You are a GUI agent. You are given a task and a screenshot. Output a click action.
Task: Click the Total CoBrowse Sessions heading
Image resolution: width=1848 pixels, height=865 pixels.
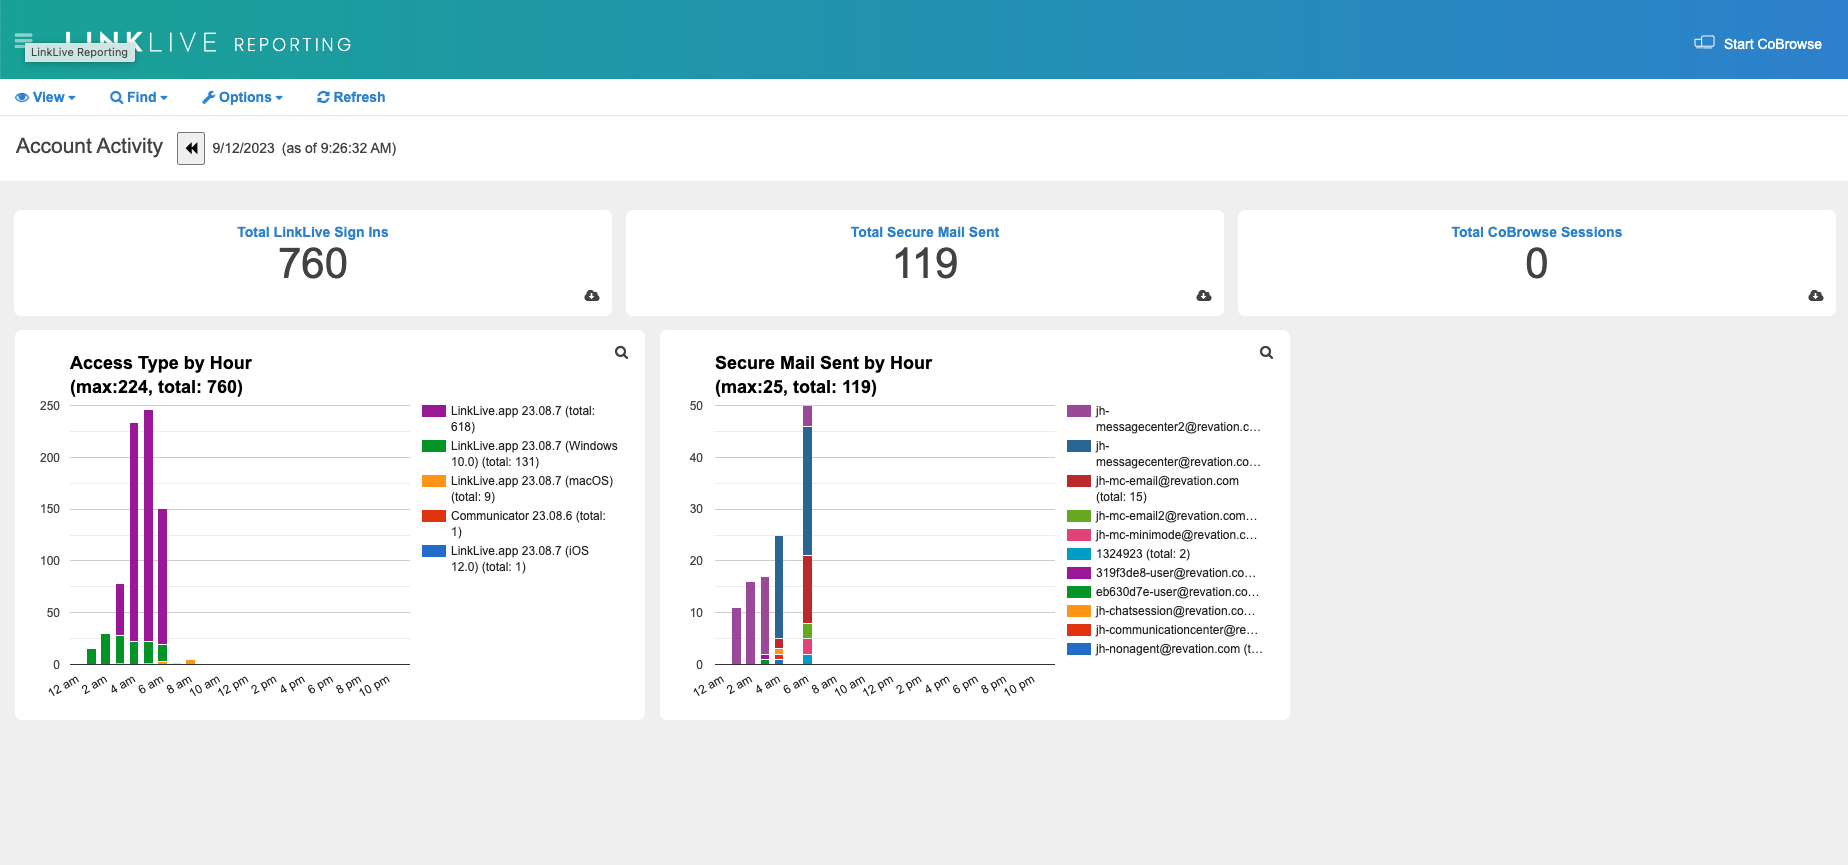(1536, 232)
